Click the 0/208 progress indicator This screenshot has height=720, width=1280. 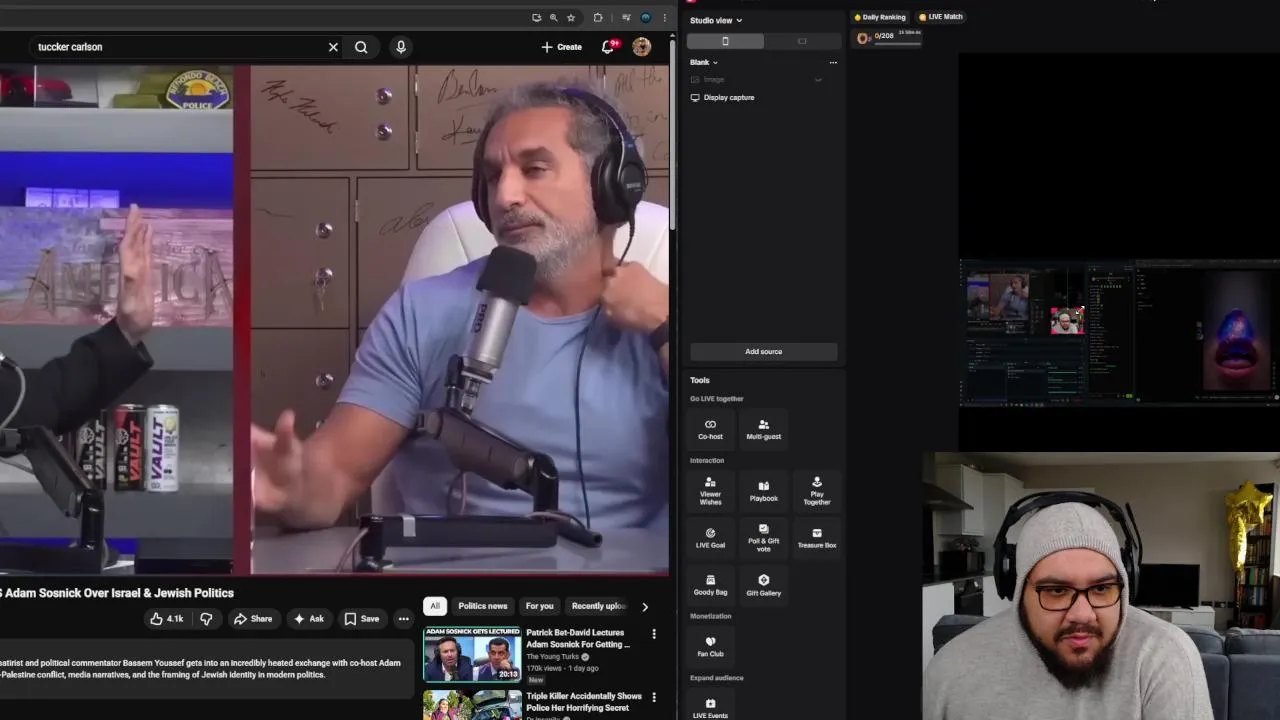pyautogui.click(x=888, y=38)
